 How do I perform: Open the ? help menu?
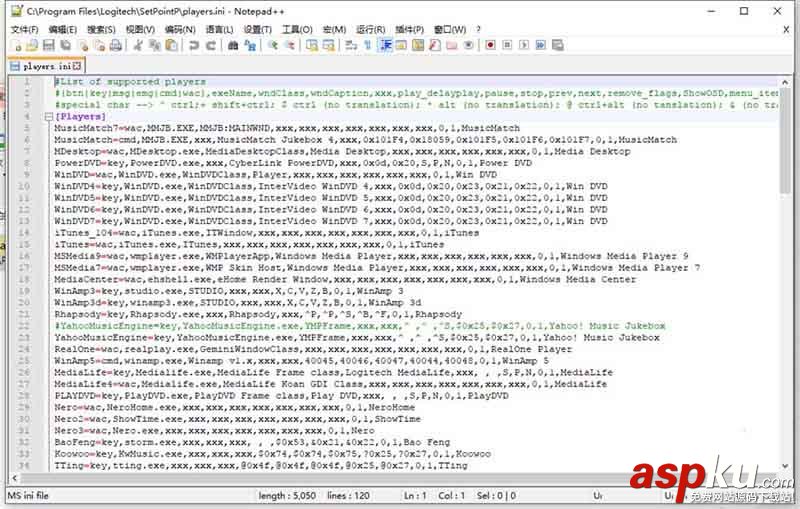pos(478,30)
